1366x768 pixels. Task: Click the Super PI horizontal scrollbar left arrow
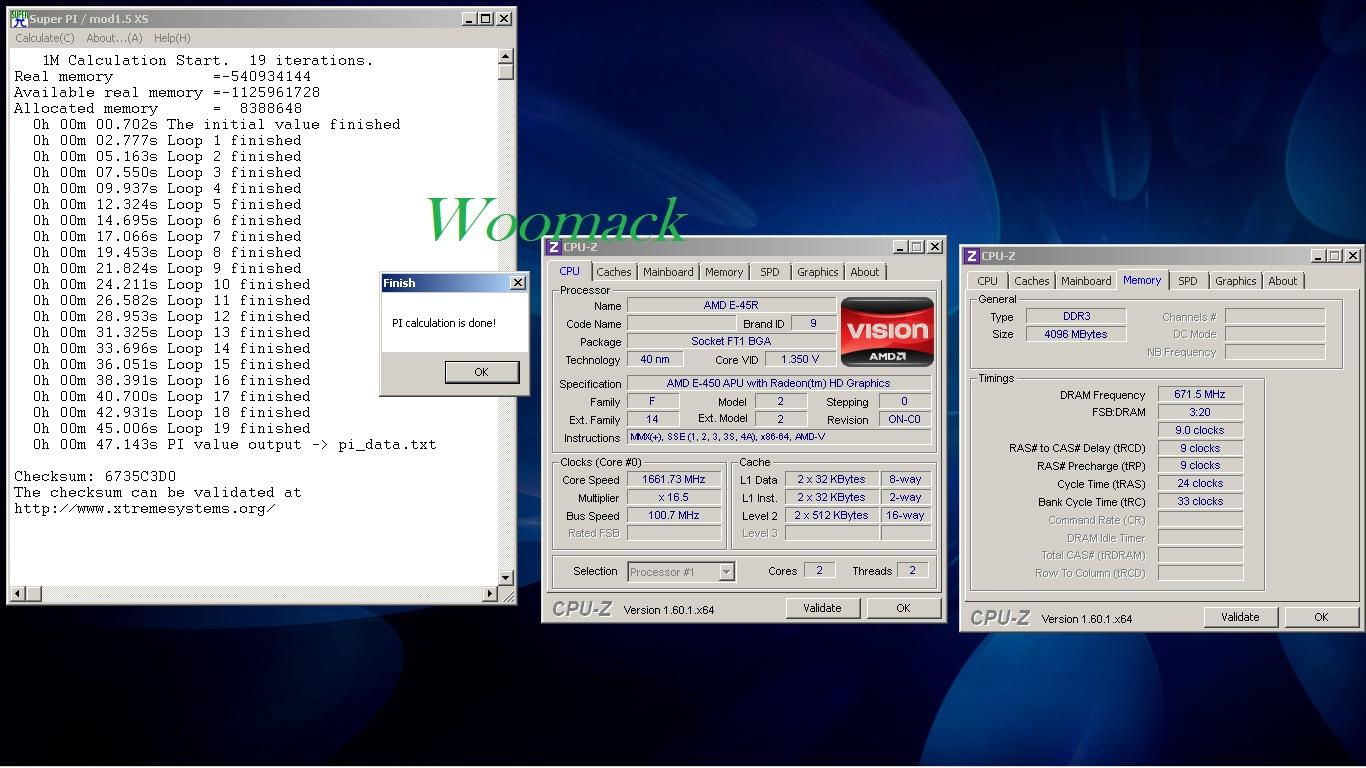click(17, 594)
